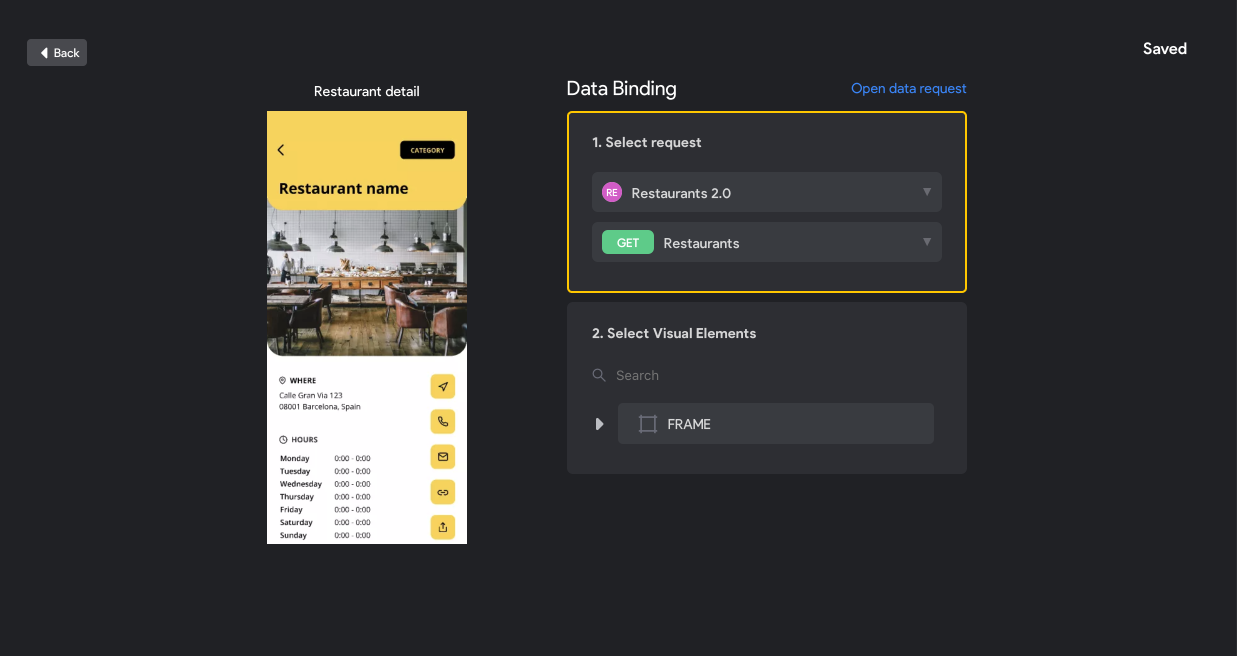1237x656 pixels.
Task: Click the Back button
Action: [57, 53]
